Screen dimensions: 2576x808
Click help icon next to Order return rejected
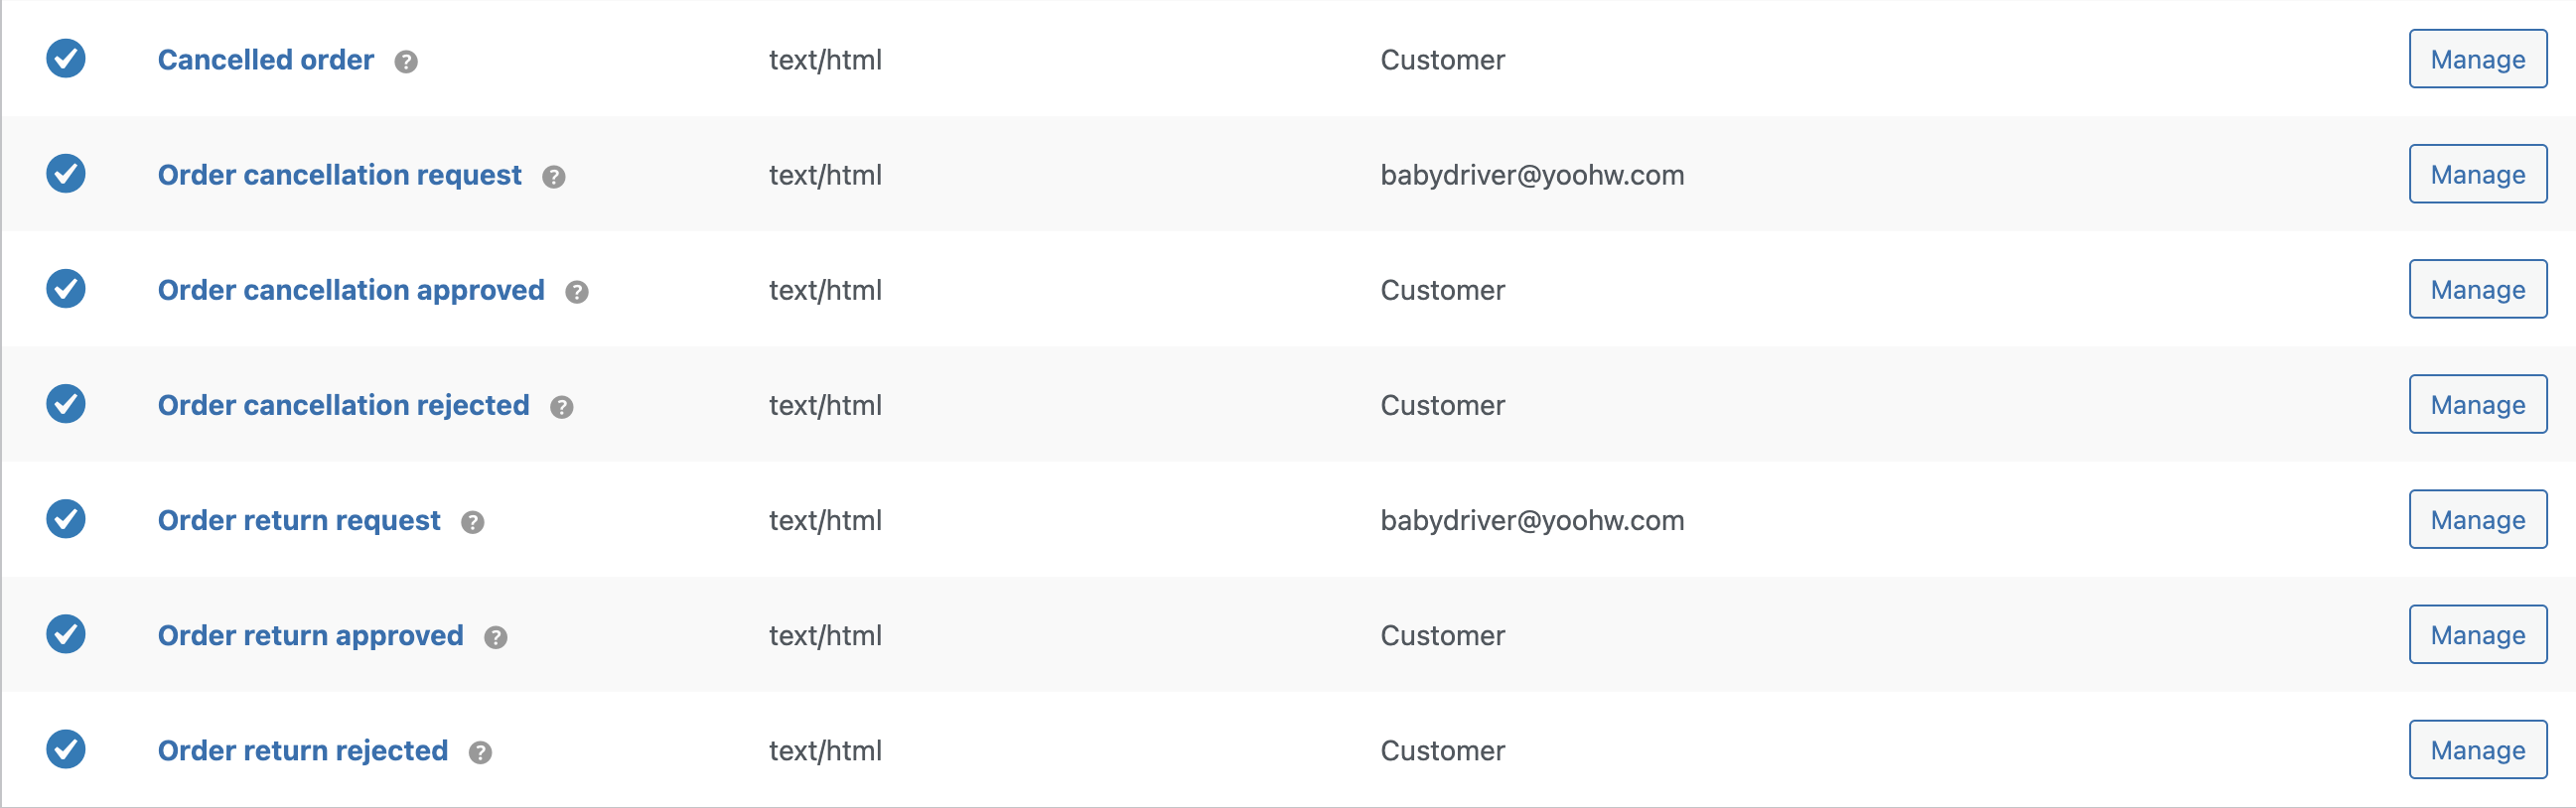480,752
